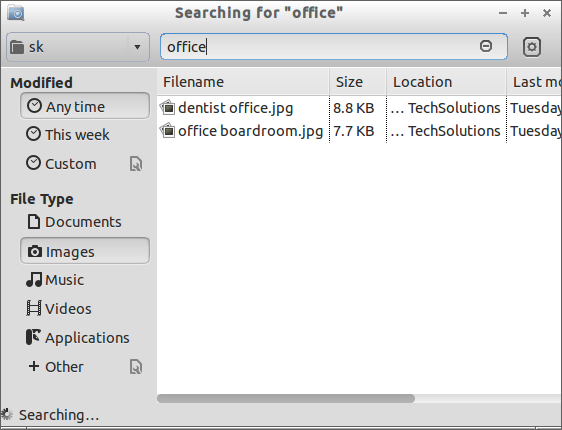Click the search settings gear icon
Screen dimensions: 562x430
[x=532, y=47]
